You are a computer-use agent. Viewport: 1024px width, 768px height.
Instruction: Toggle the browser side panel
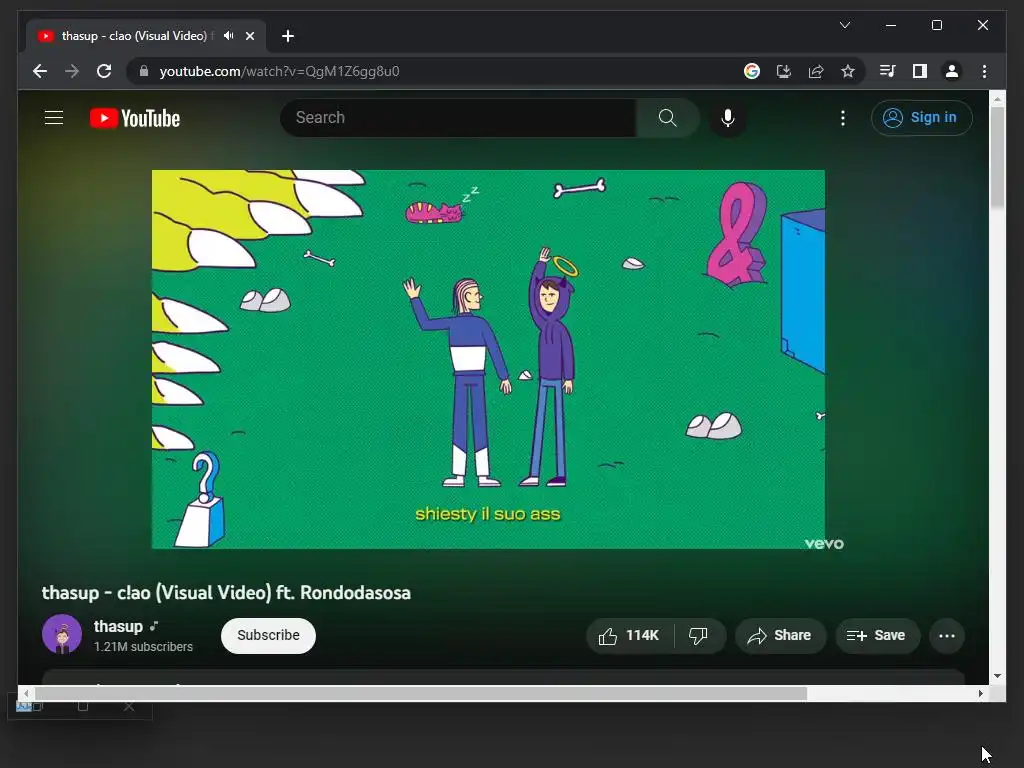tap(920, 71)
